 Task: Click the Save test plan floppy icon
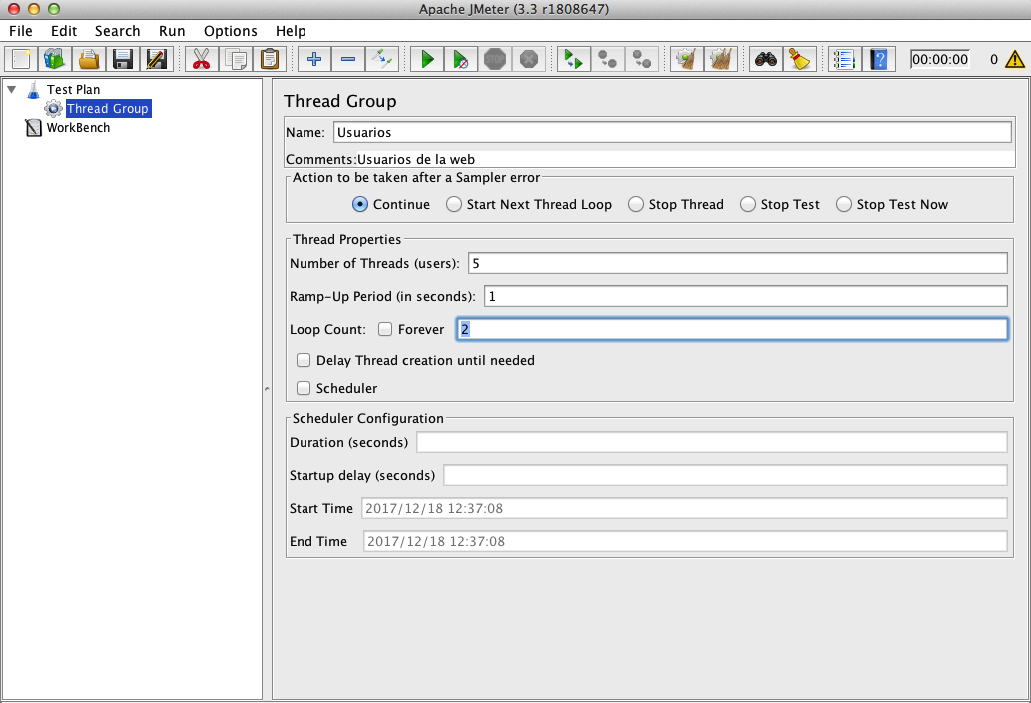[122, 59]
